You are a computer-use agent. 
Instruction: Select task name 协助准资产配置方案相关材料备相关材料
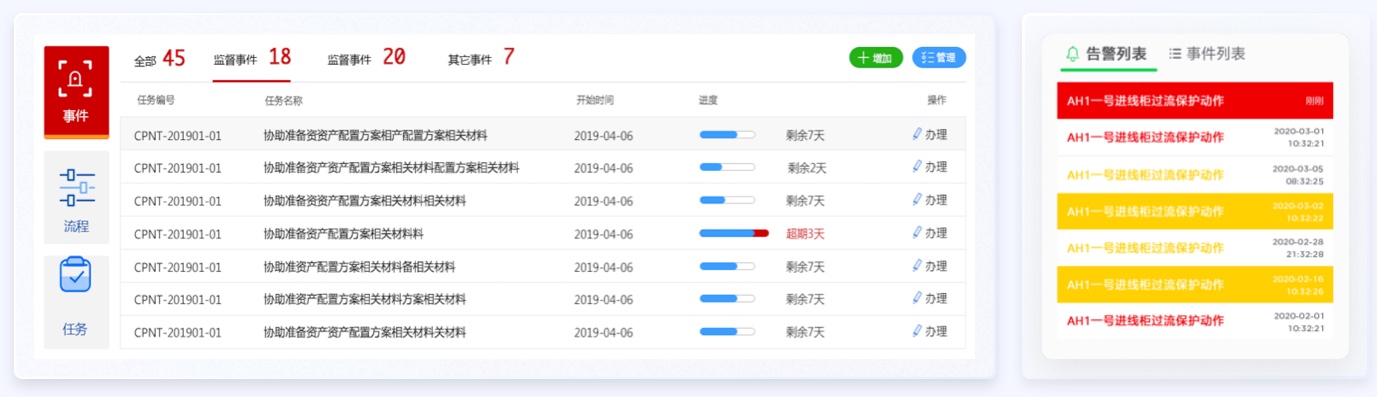pos(359,267)
